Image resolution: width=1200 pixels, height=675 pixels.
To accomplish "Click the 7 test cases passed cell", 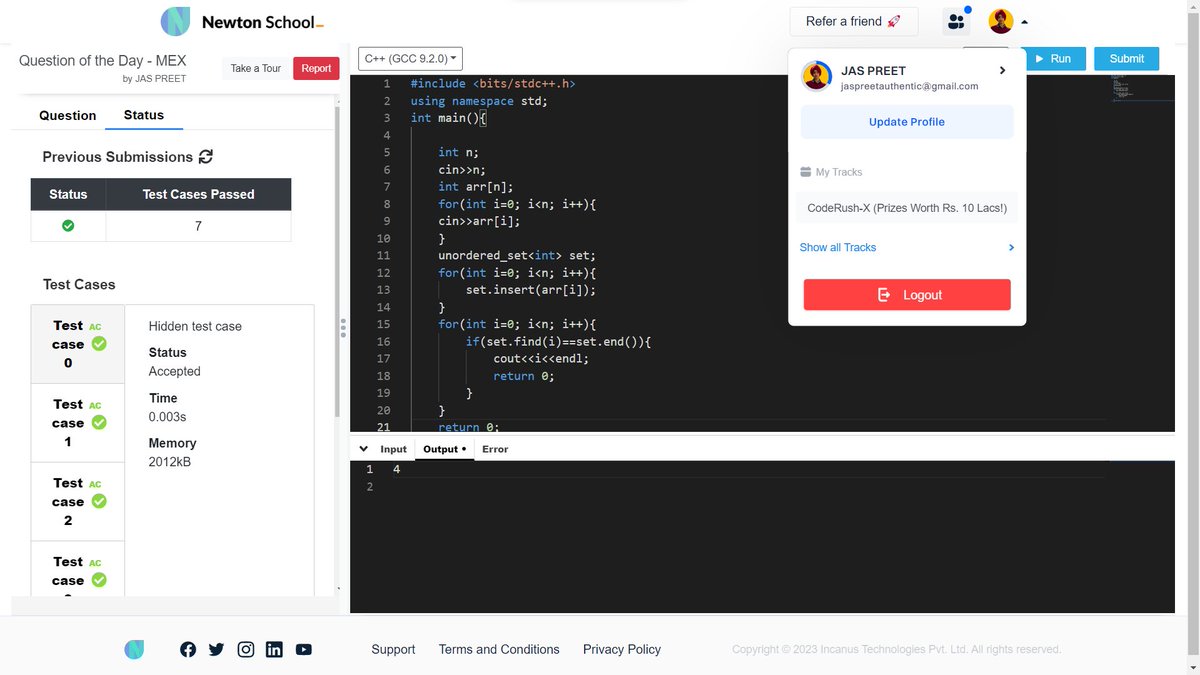I will (x=198, y=226).
